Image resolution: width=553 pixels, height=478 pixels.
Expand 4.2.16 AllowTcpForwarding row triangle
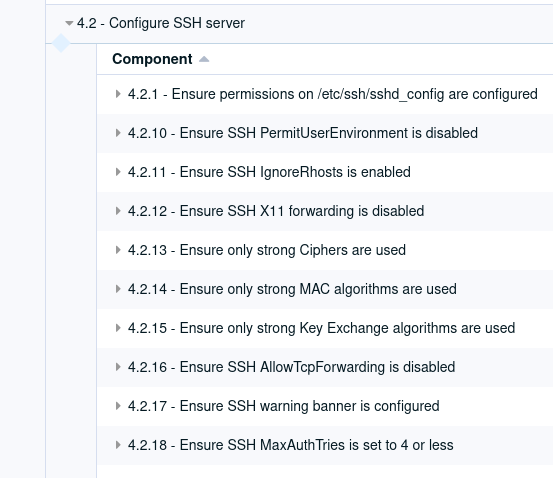[x=118, y=367]
